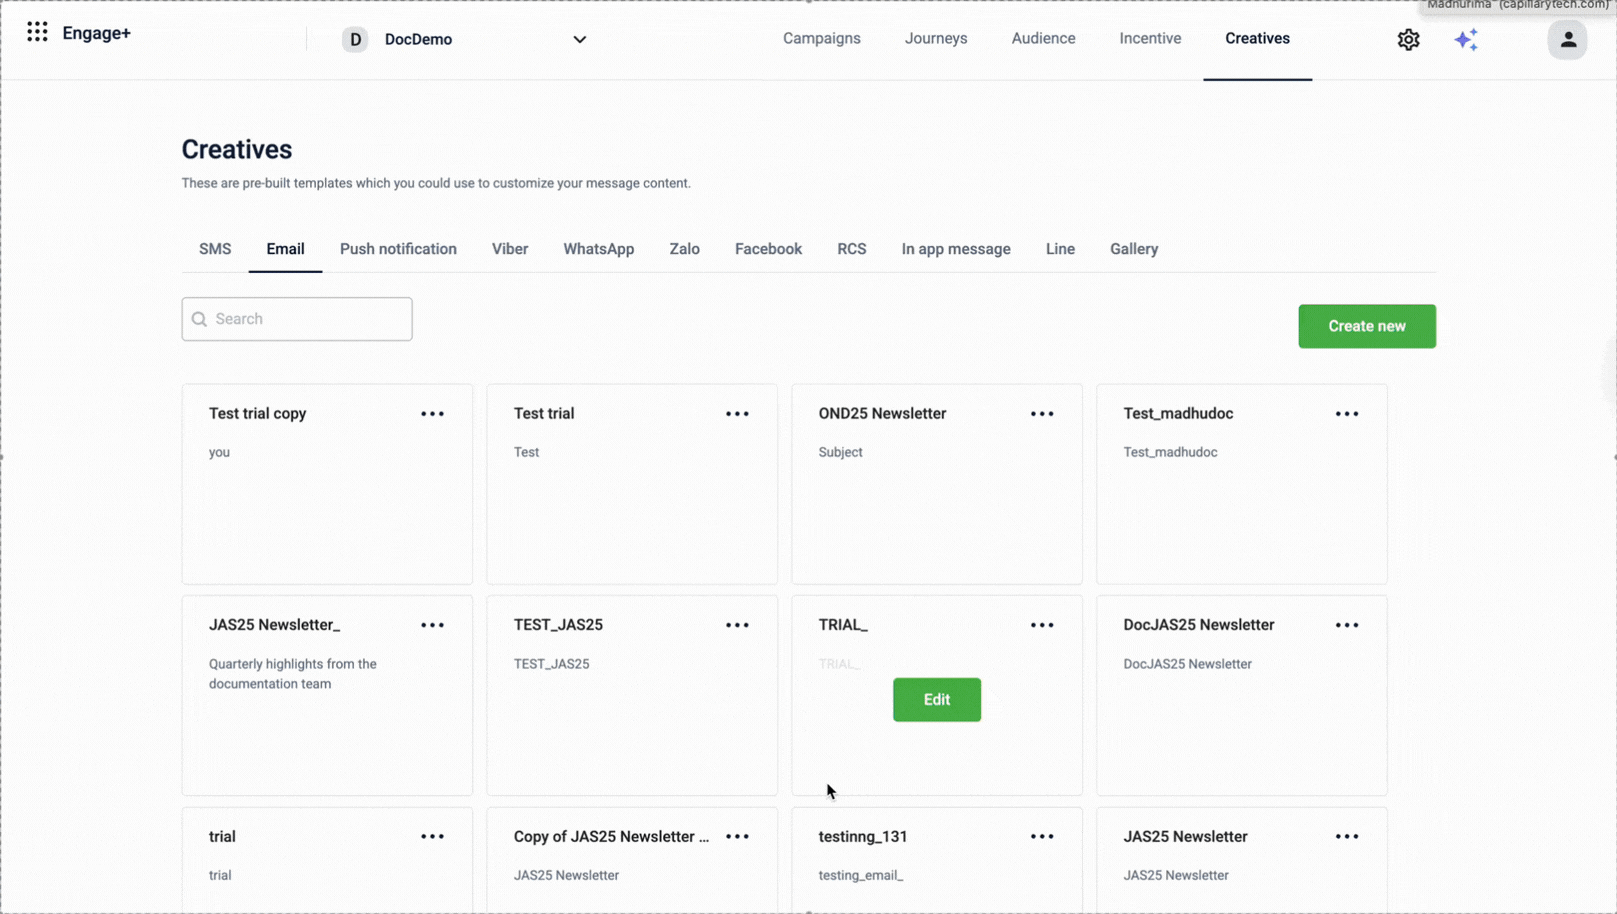Click the 'Quarterly highlights from the documentation team' text
Image resolution: width=1617 pixels, height=914 pixels.
click(x=293, y=674)
